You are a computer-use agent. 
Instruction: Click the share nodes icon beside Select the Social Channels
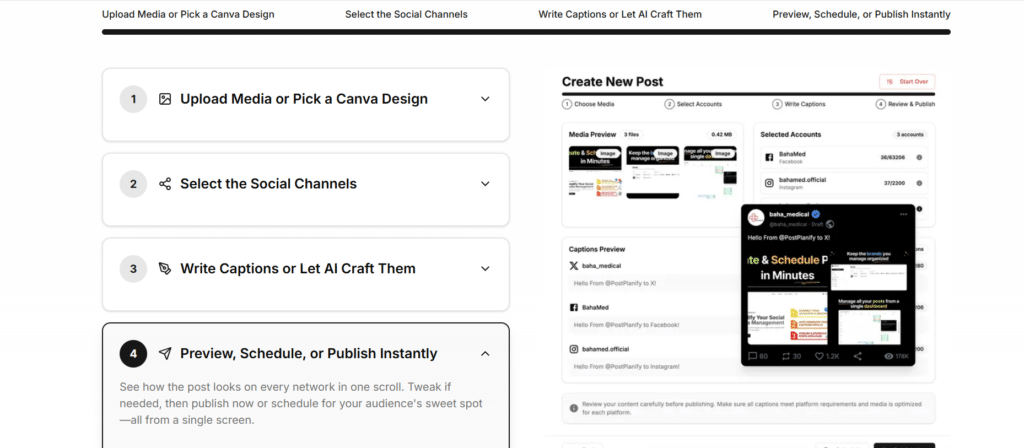[x=165, y=184]
